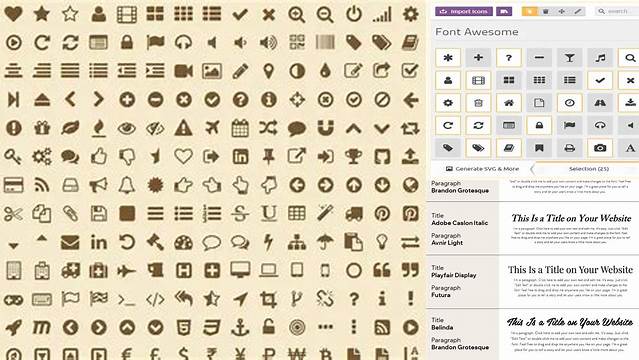Select the video camera icon
This screenshot has height=360, width=639.
[183, 71]
